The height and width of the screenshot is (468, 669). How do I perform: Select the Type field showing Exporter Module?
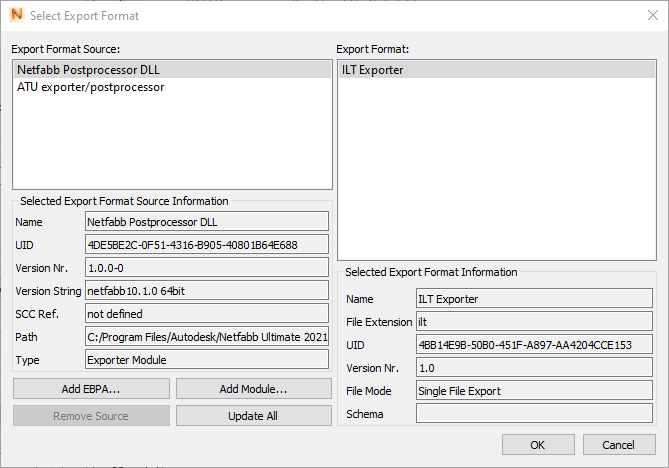click(x=207, y=359)
